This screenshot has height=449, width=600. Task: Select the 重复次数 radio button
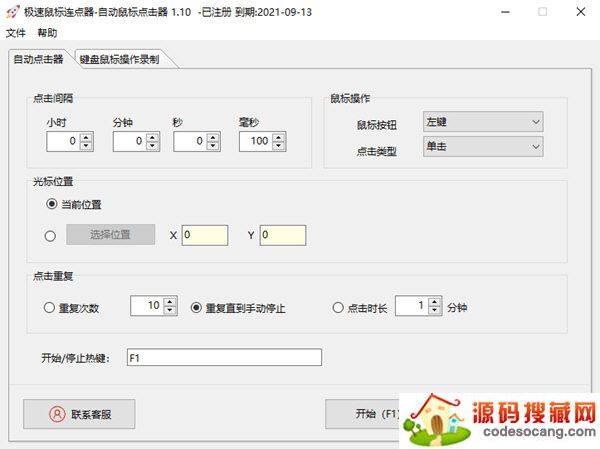(49, 307)
